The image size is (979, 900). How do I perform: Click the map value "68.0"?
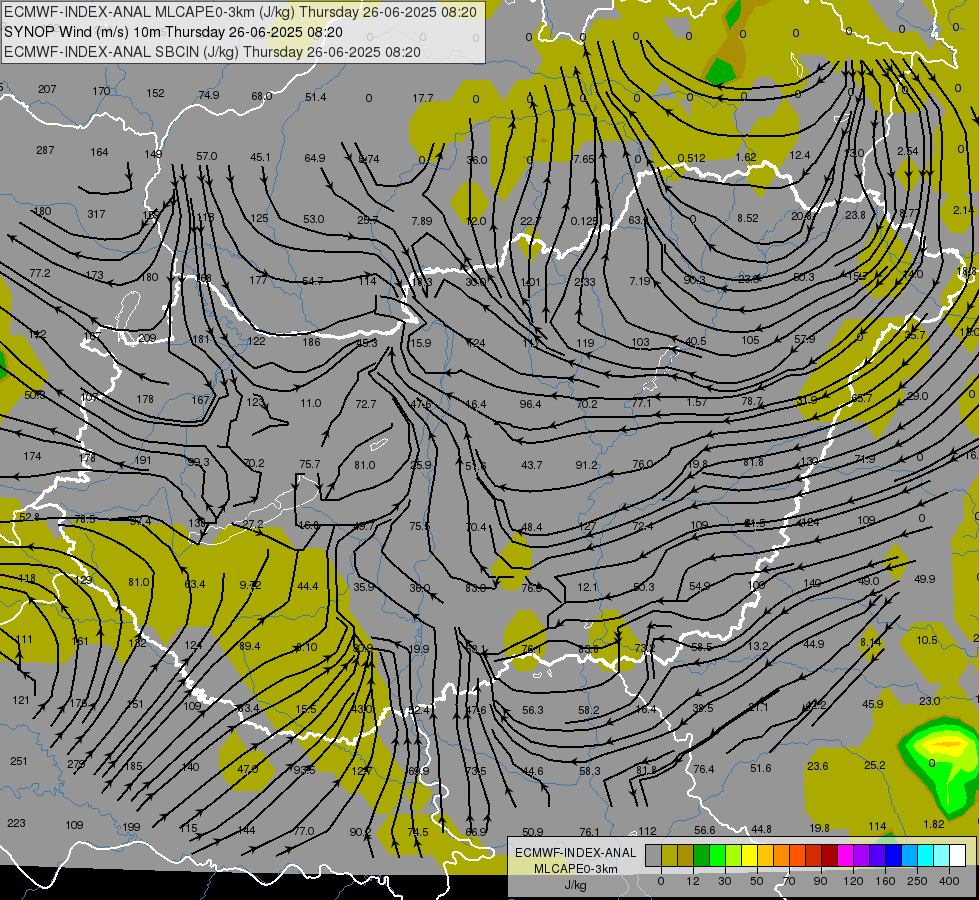click(x=262, y=96)
